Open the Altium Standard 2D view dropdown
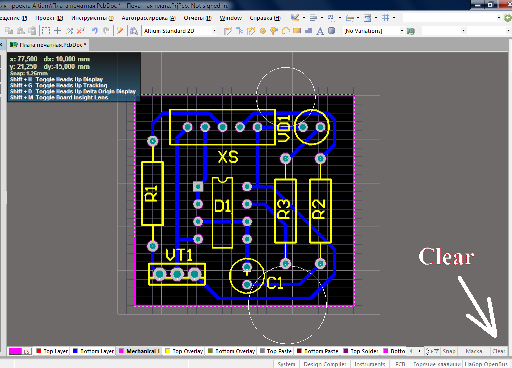This screenshot has height=368, width=512. [180, 31]
